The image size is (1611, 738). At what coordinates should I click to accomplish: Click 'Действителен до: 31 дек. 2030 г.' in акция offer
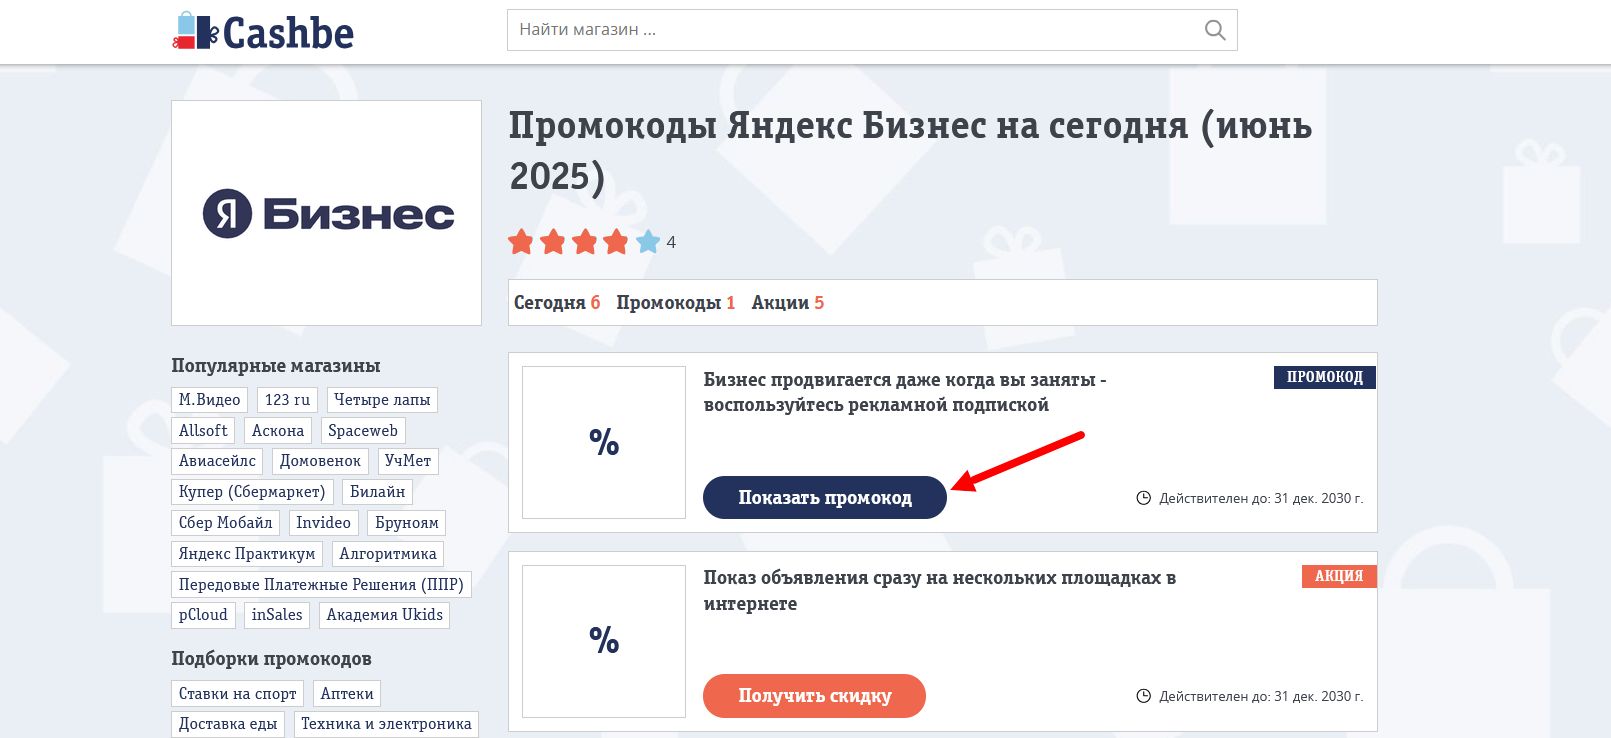point(1261,696)
